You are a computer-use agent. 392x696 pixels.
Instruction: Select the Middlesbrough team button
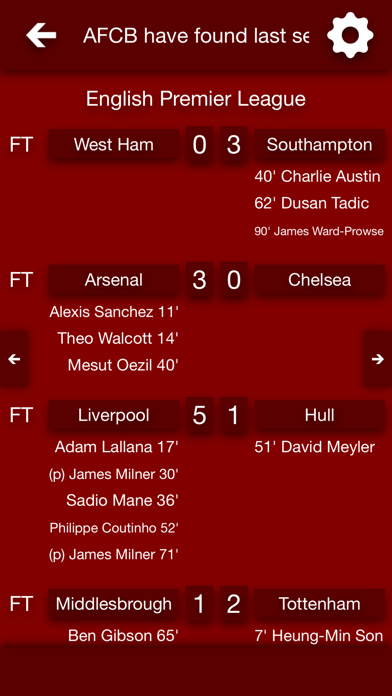[x=114, y=604]
